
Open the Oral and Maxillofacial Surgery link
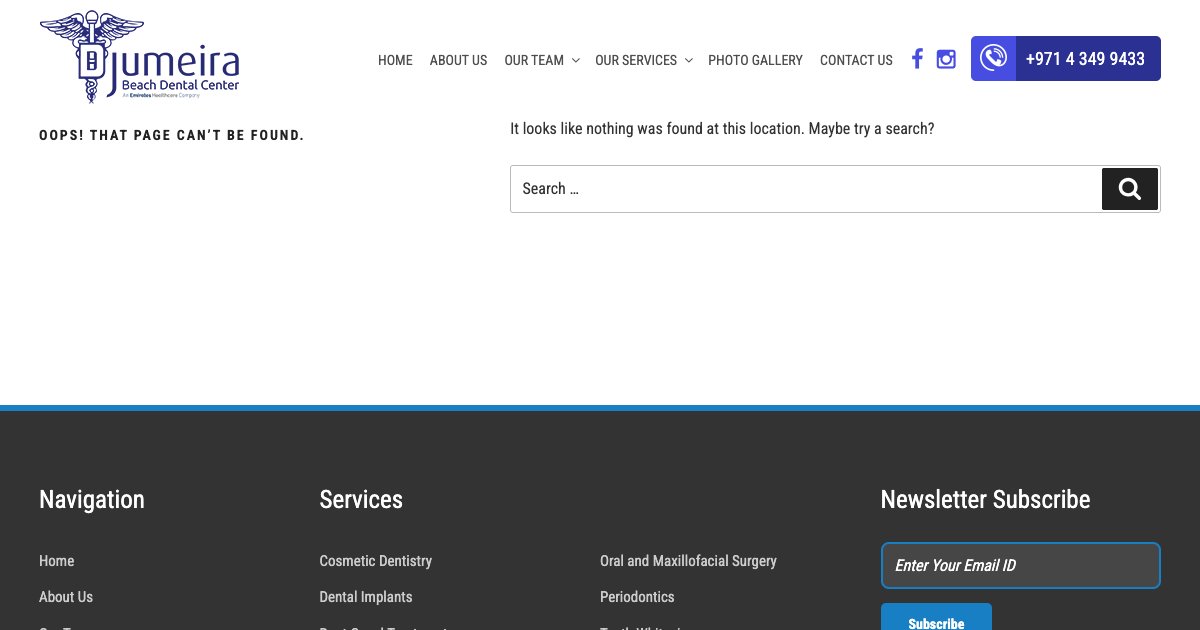(688, 561)
